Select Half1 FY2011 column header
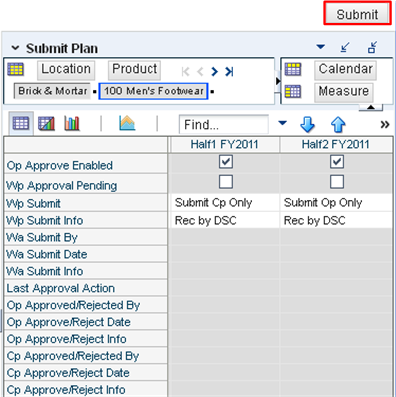Image resolution: width=396 pixels, height=397 pixels. (225, 144)
